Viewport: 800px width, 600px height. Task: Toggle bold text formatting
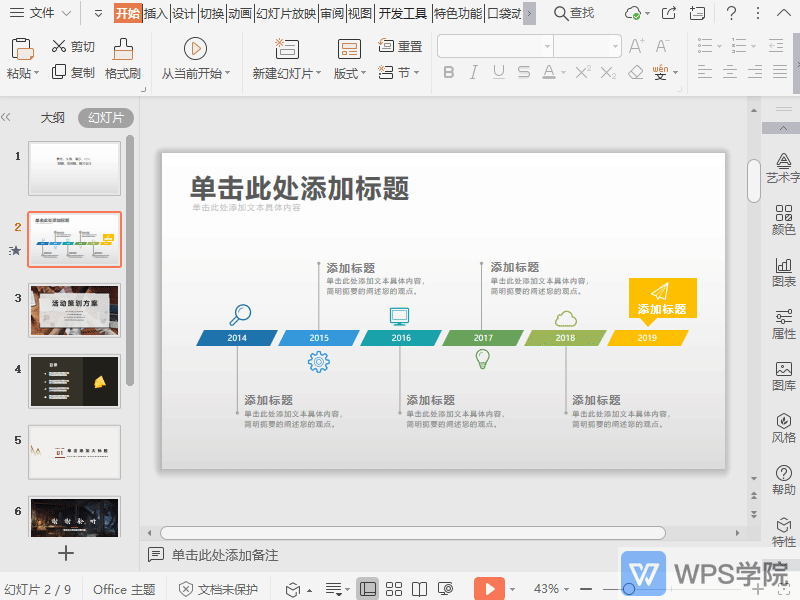tap(449, 73)
